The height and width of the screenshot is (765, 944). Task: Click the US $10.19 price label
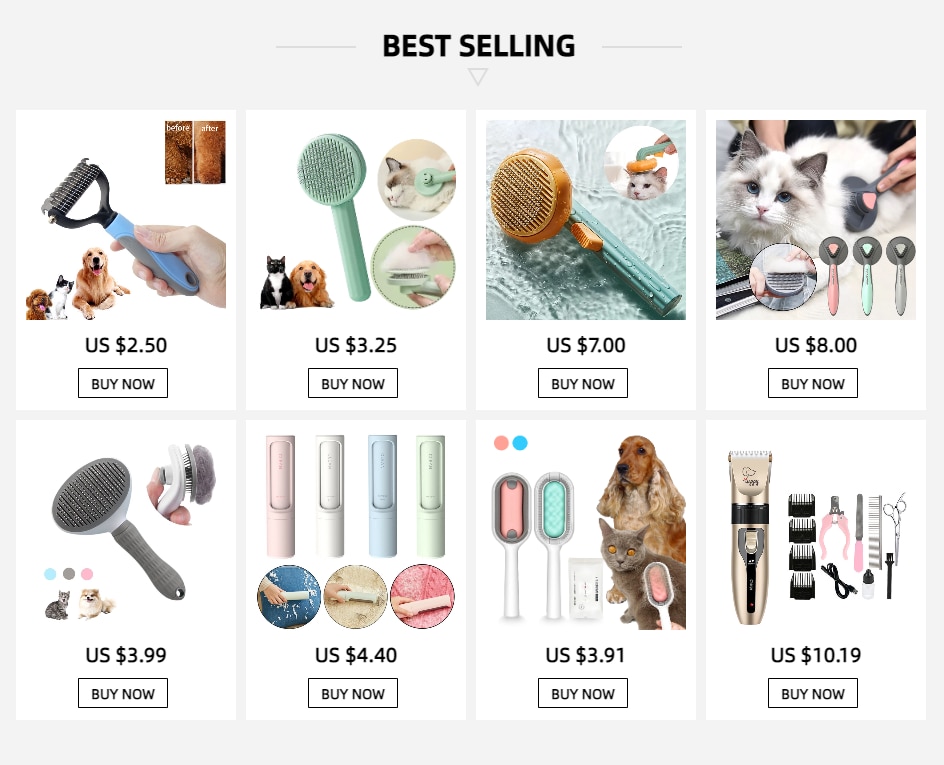pos(816,655)
